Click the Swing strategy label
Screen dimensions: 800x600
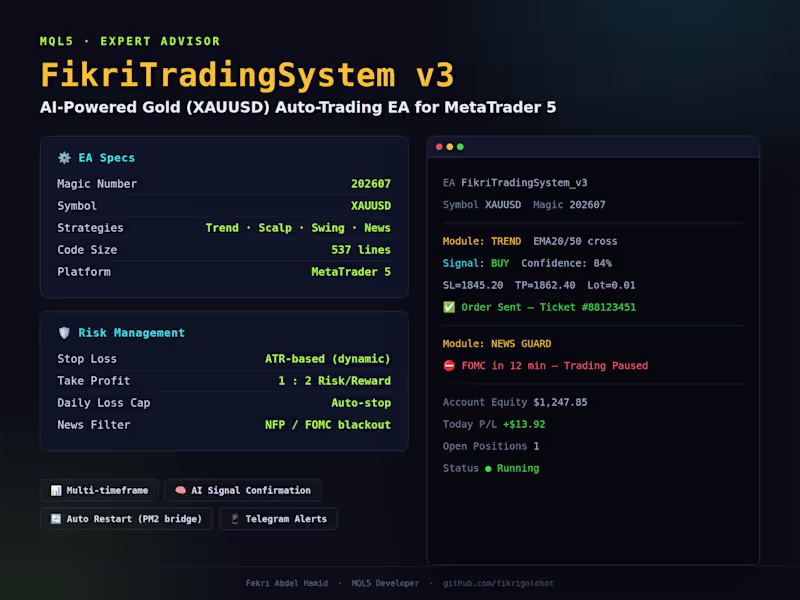328,228
